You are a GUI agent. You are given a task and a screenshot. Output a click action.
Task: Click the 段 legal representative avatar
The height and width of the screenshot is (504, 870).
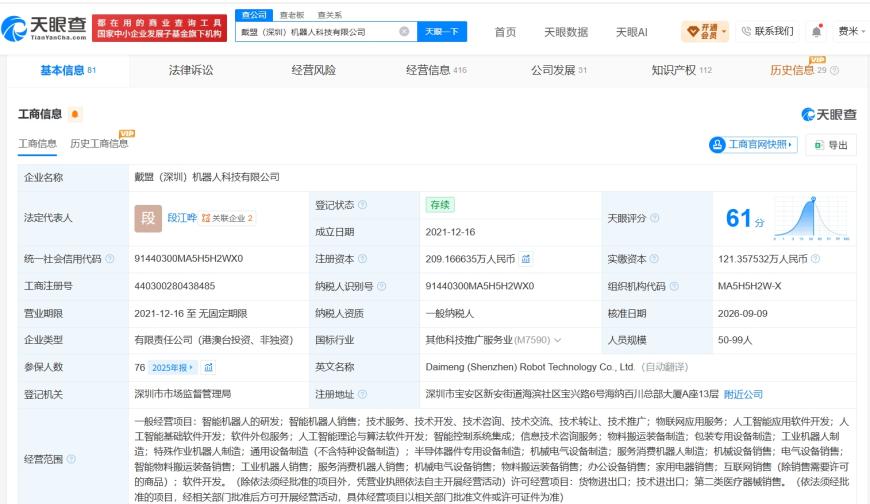point(148,218)
